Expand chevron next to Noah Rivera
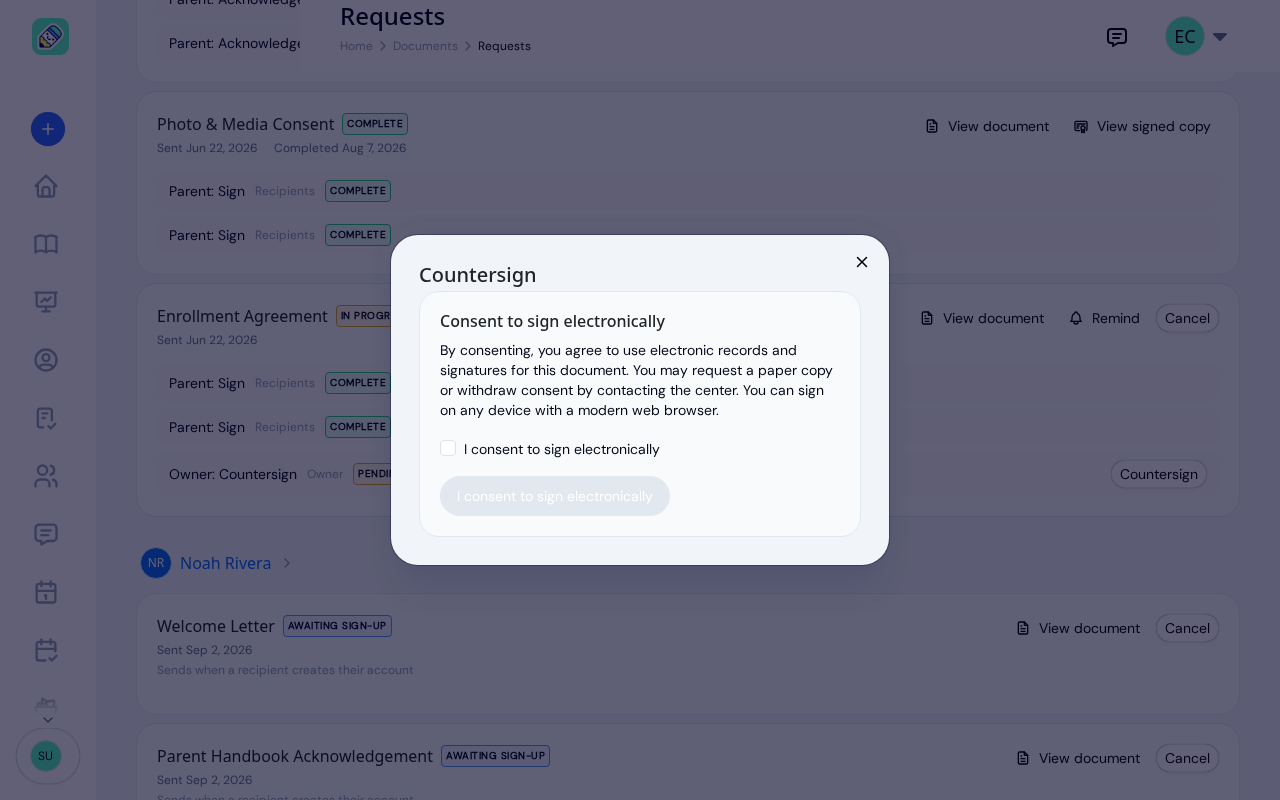Screen dimensions: 1280x800 (286, 563)
